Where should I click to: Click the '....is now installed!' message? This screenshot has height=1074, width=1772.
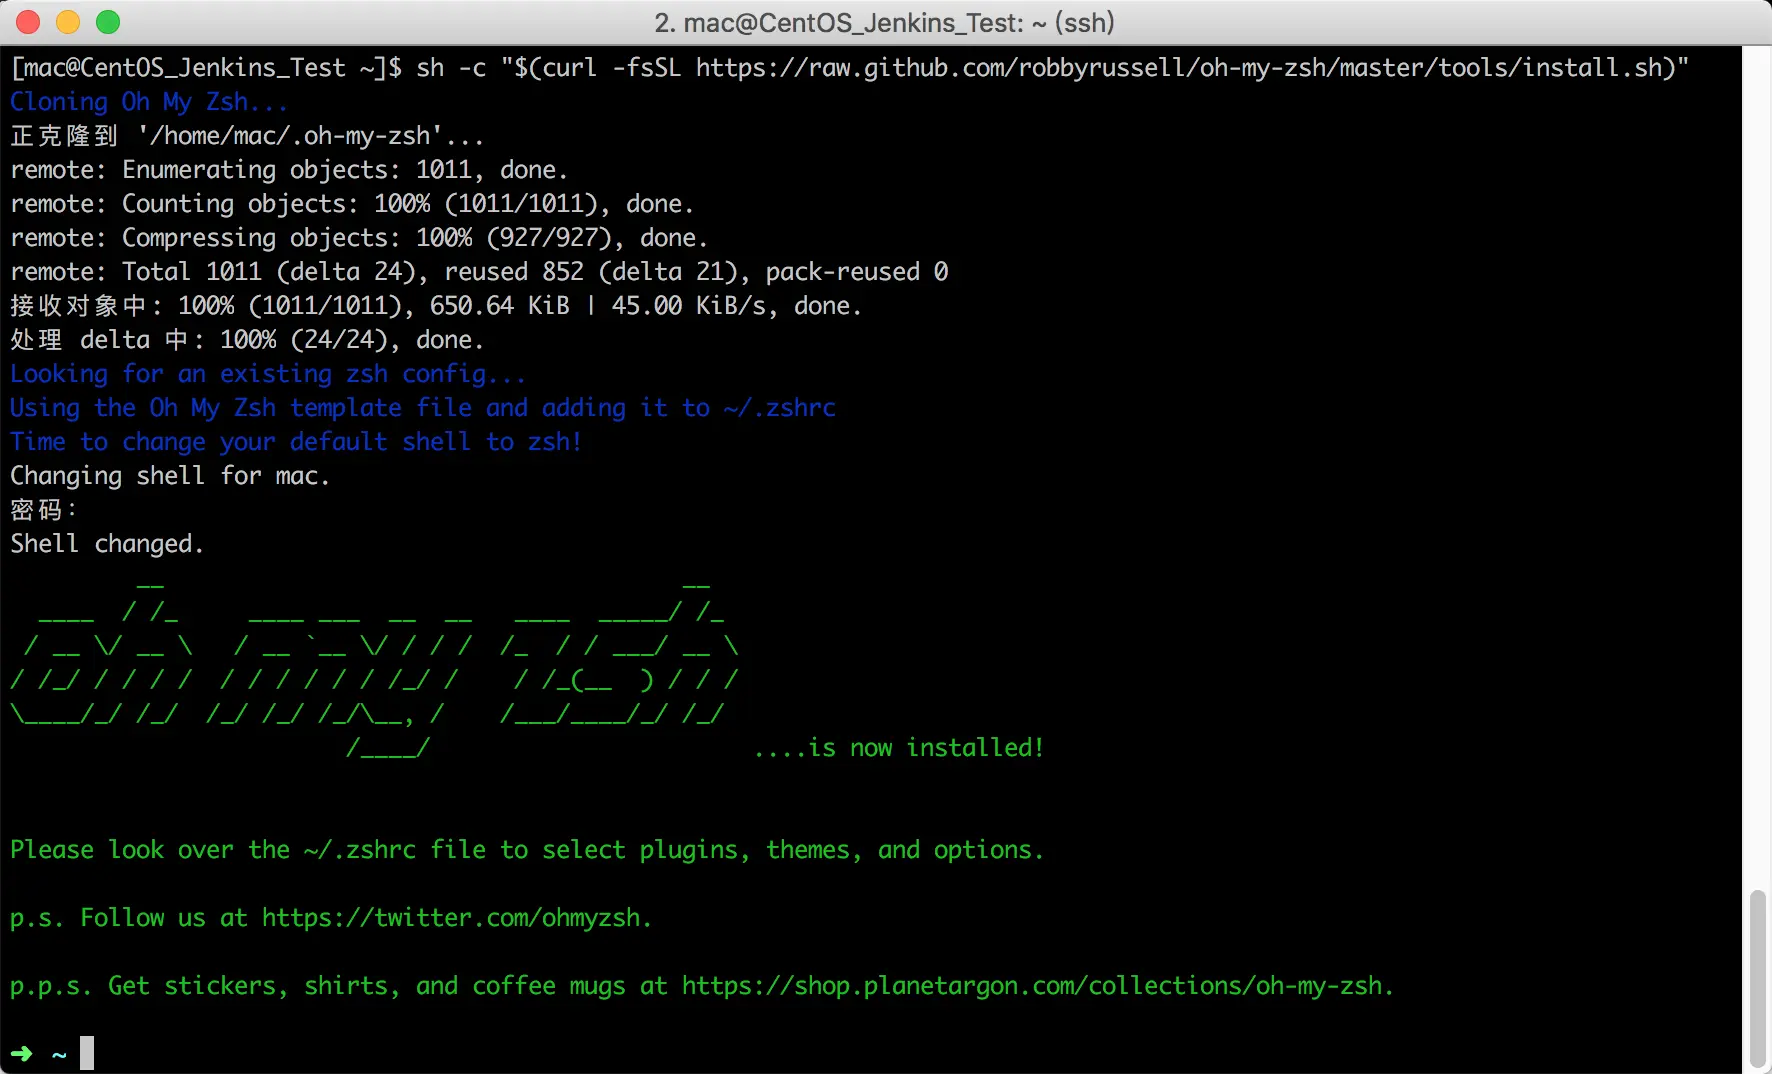(x=898, y=747)
